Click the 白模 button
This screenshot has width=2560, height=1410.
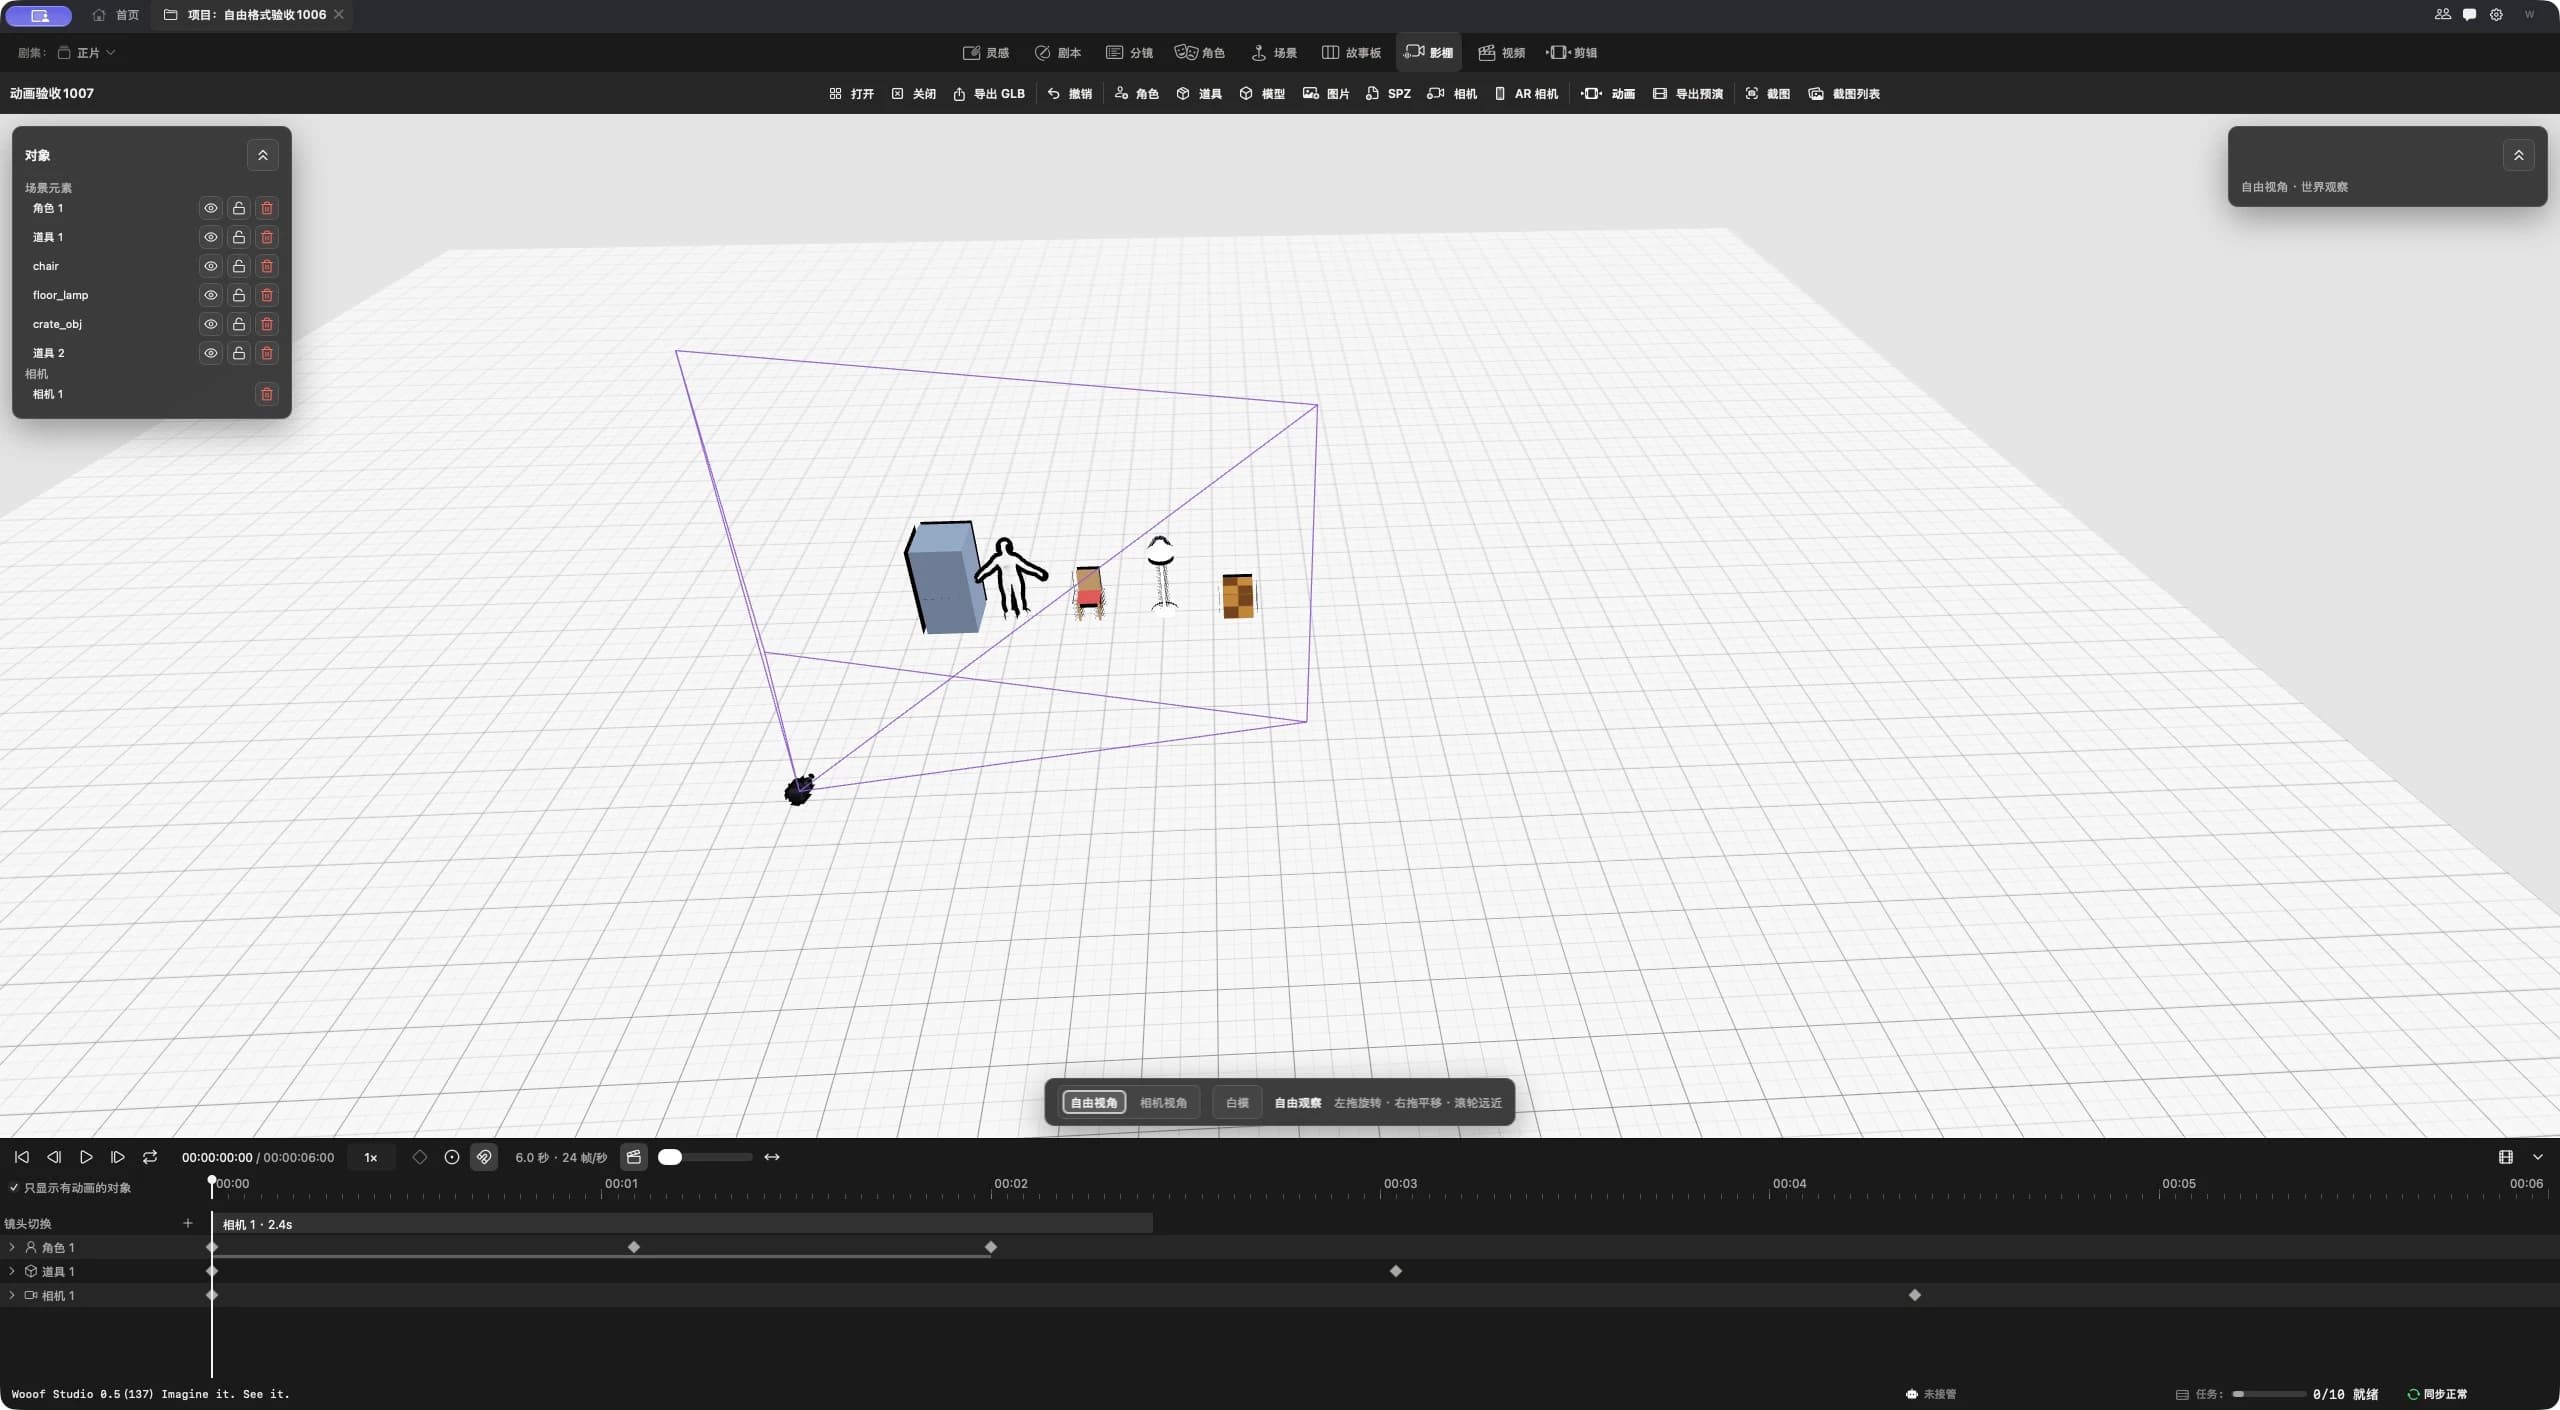tap(1237, 1103)
